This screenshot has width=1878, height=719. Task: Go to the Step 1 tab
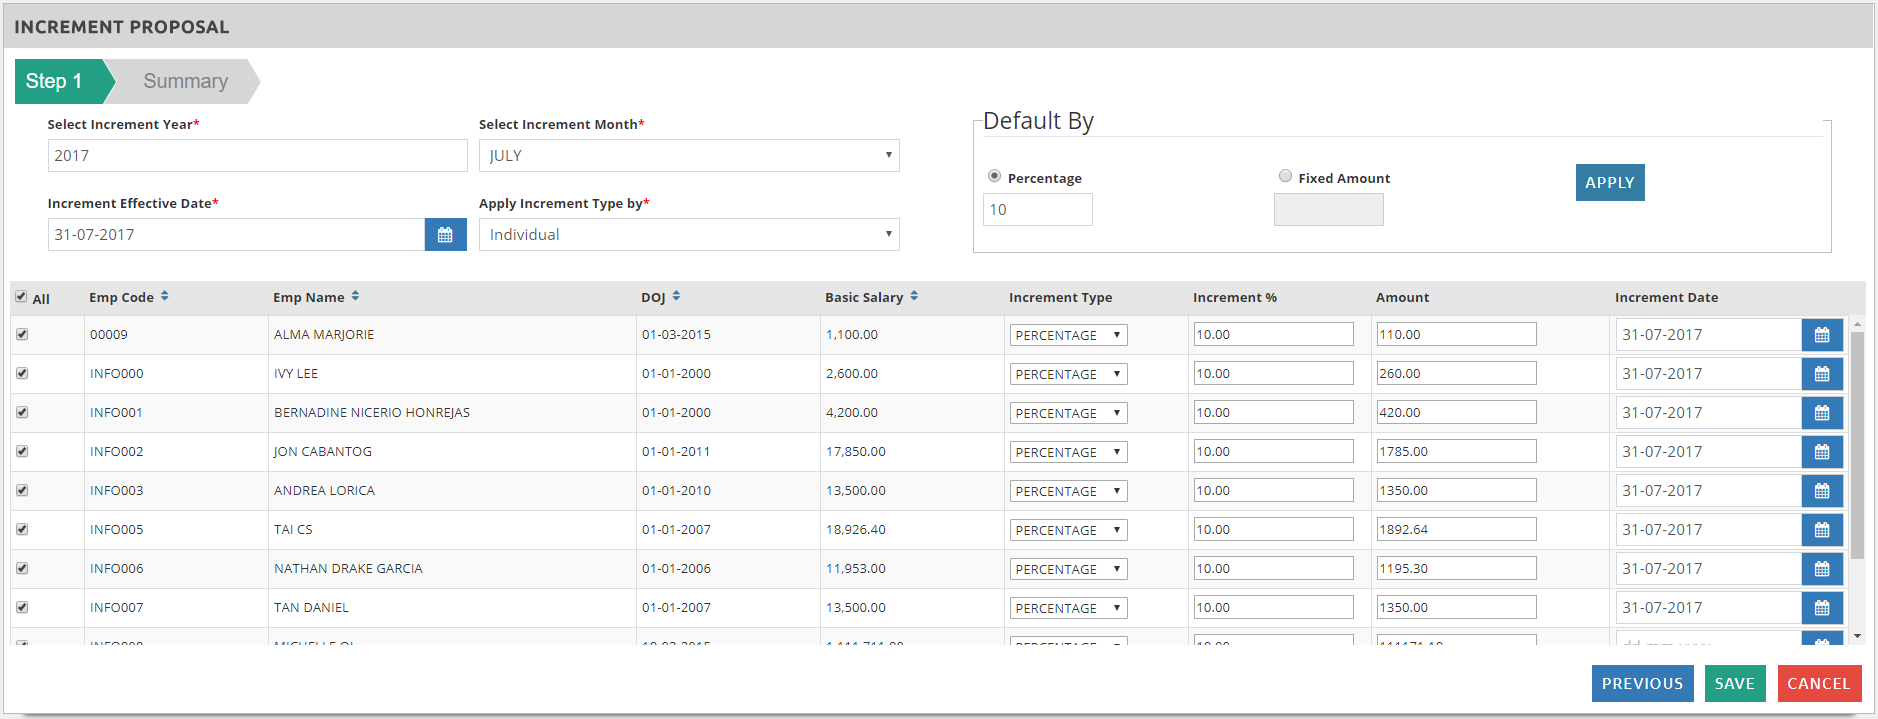click(x=57, y=81)
